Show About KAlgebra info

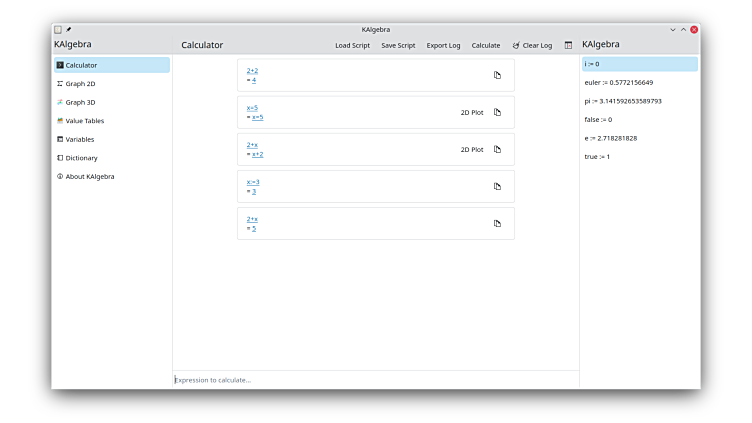(89, 176)
